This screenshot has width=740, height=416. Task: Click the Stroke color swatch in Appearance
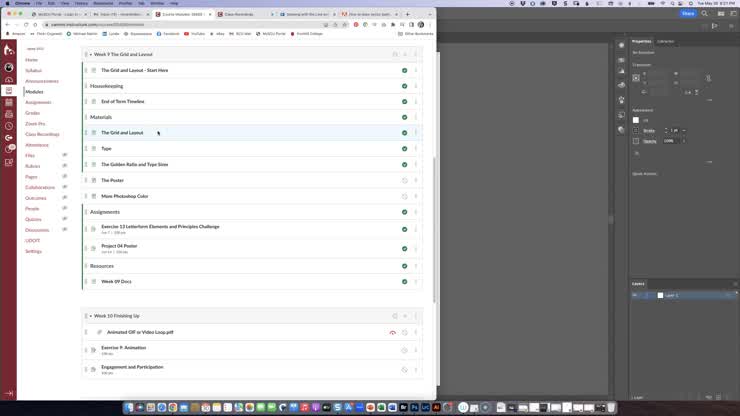click(636, 130)
